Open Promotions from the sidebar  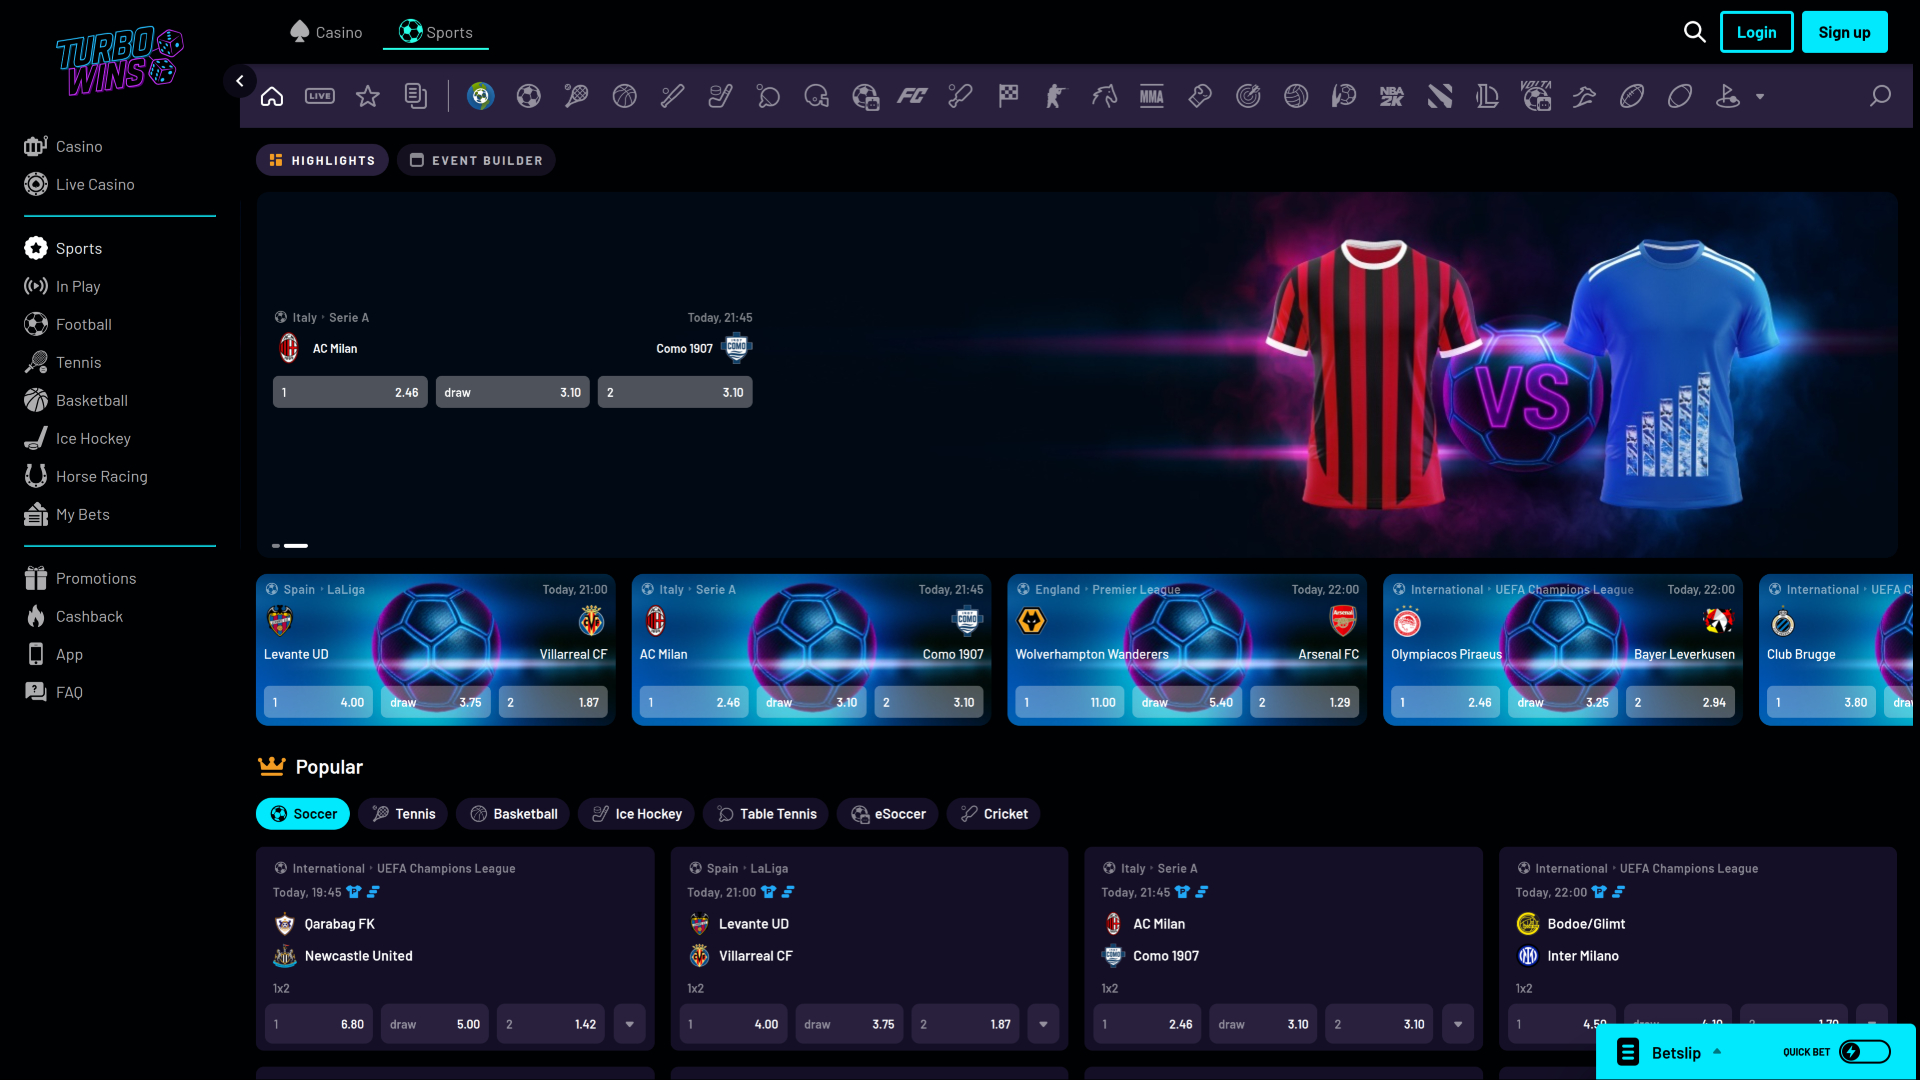coord(96,577)
